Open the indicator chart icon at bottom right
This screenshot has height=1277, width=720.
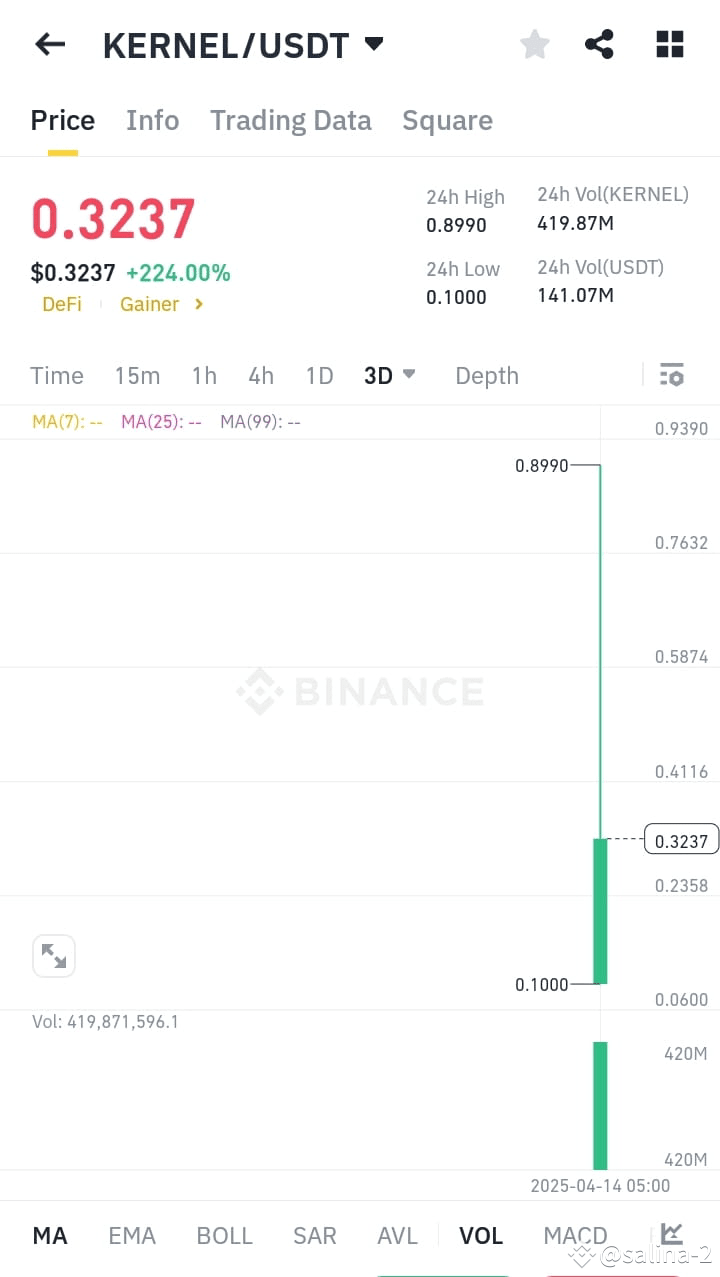672,1234
